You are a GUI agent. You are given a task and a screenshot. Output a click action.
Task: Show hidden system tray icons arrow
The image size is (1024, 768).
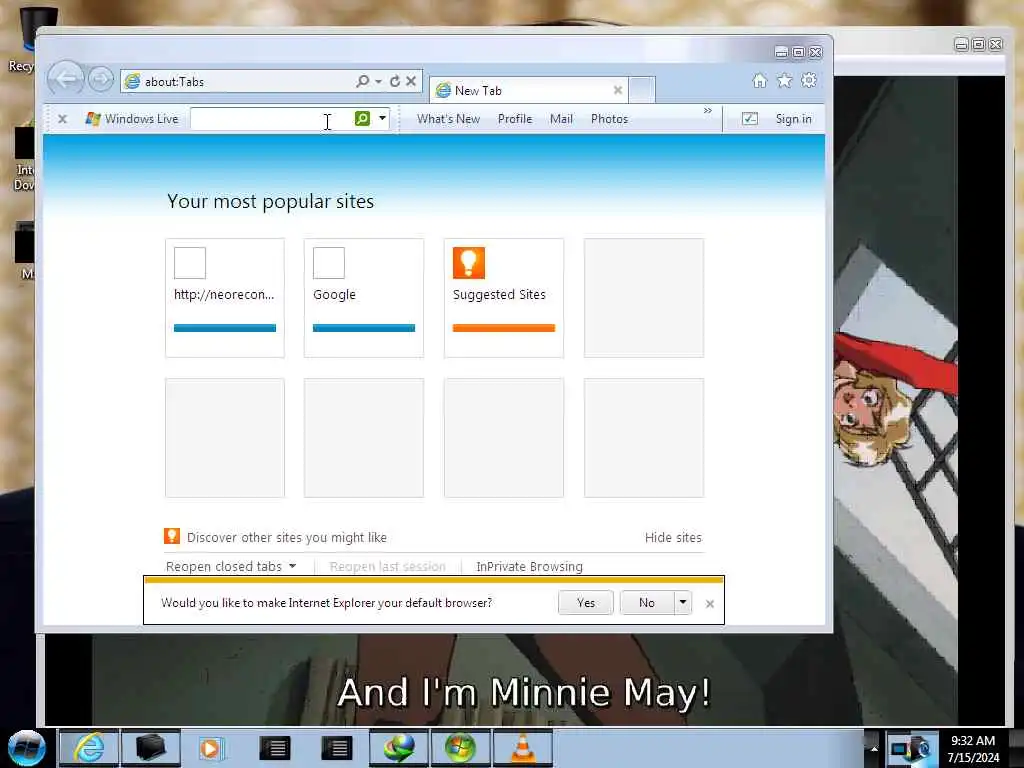[x=874, y=749]
